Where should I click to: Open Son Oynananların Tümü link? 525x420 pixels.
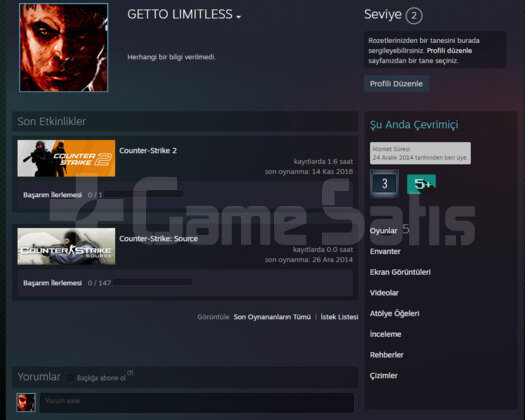[272, 317]
